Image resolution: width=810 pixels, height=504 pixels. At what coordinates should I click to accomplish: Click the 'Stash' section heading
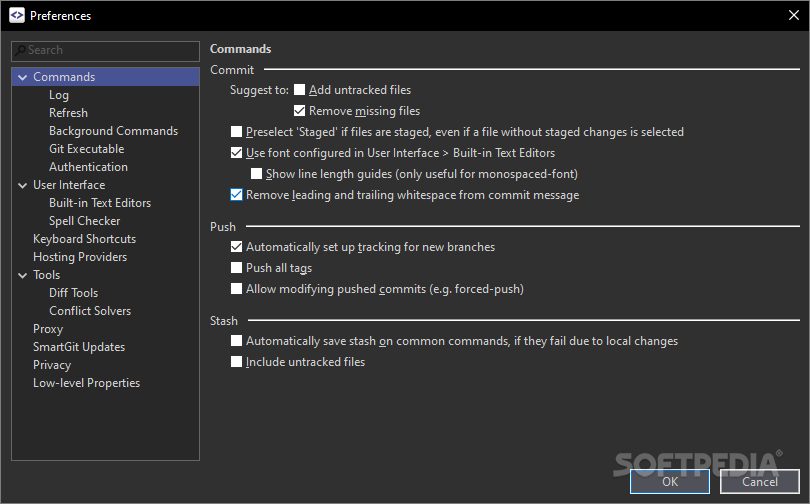[224, 321]
